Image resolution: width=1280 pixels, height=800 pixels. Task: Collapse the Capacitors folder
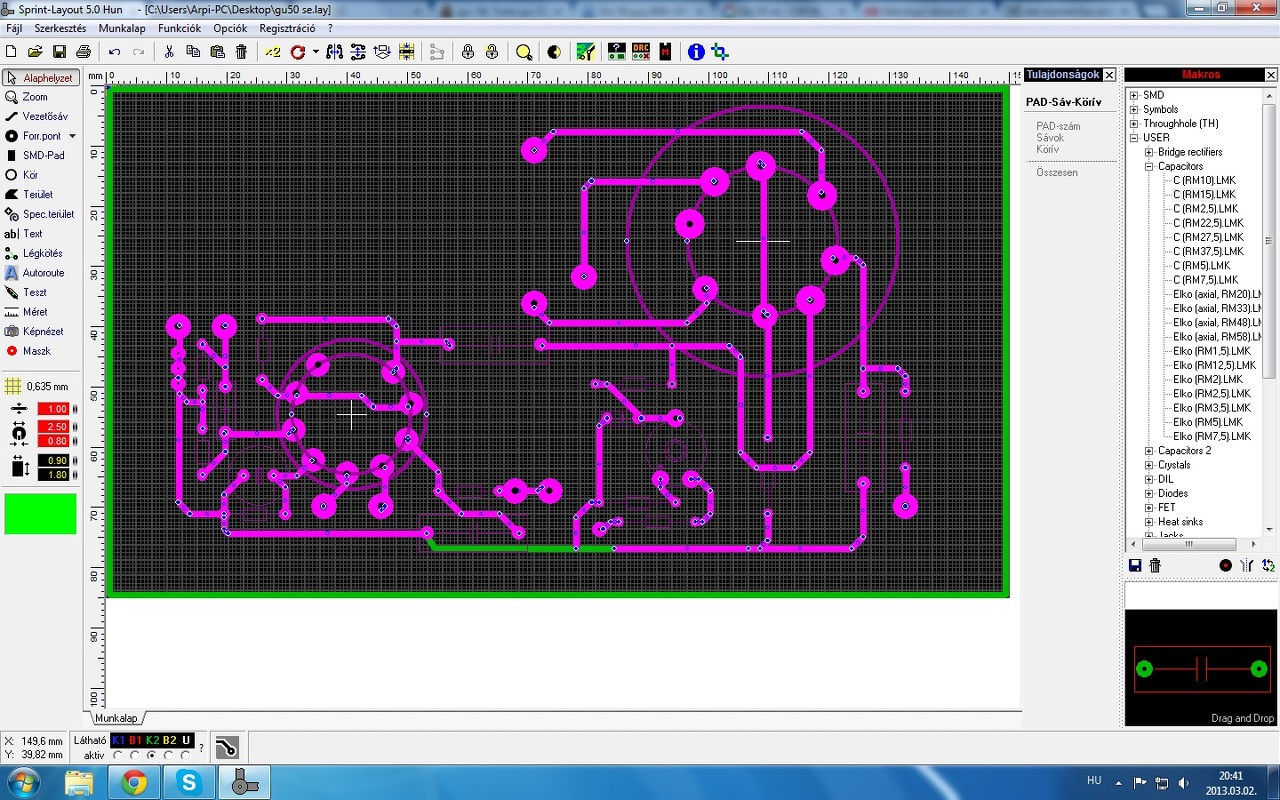point(1149,167)
